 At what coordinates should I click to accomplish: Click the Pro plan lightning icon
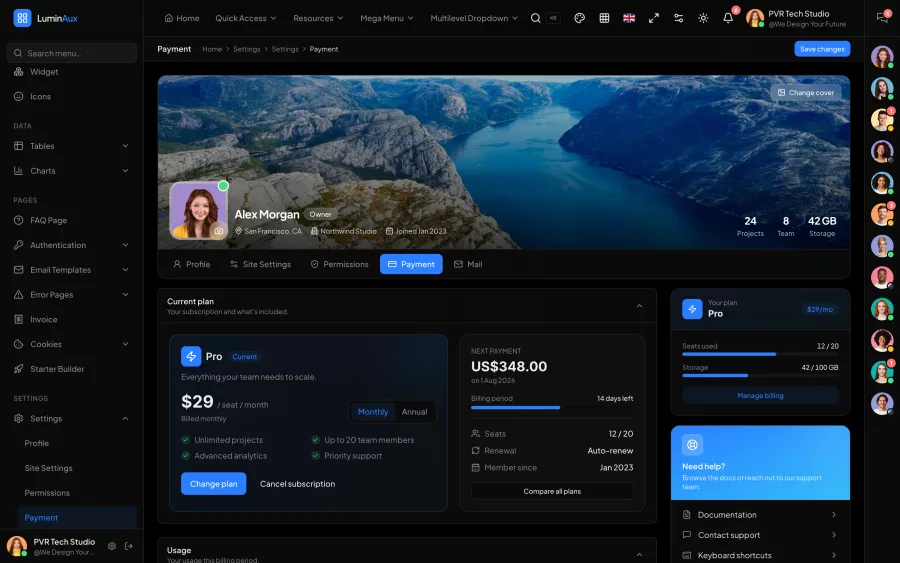coord(191,356)
